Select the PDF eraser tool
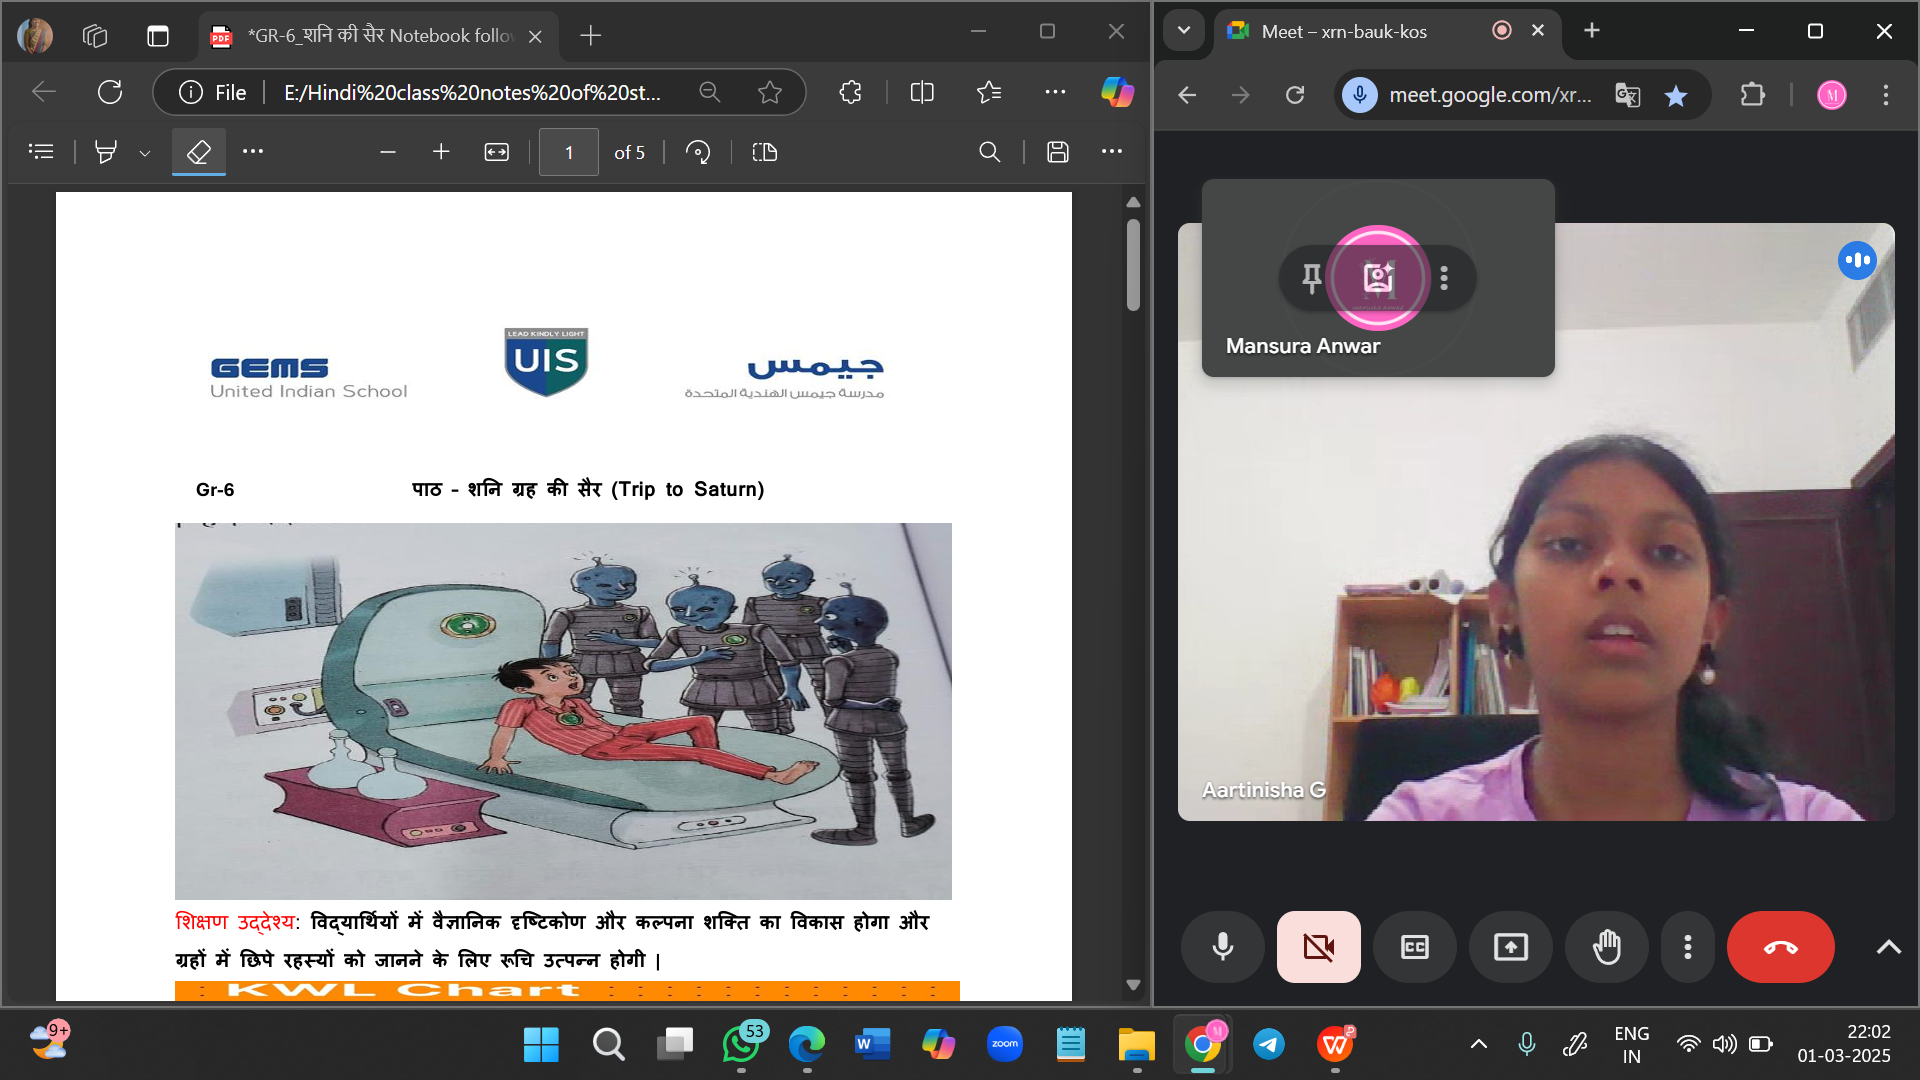The height and width of the screenshot is (1080, 1920). 198,152
